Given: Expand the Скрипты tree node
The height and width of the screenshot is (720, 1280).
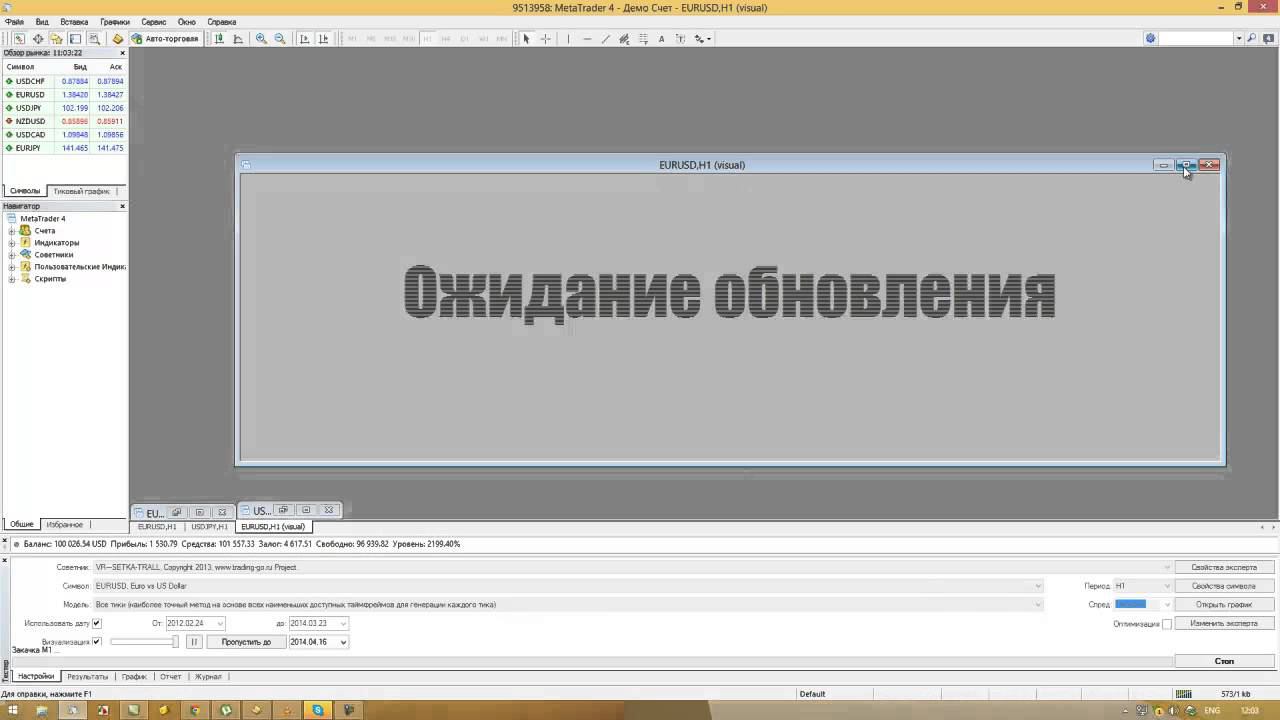Looking at the screenshot, I should 12,279.
